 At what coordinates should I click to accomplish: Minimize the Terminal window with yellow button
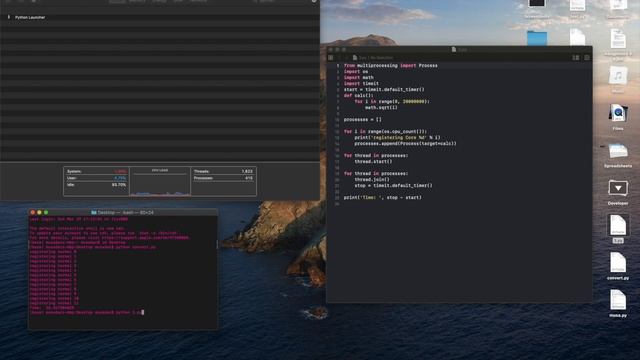tap(39, 212)
